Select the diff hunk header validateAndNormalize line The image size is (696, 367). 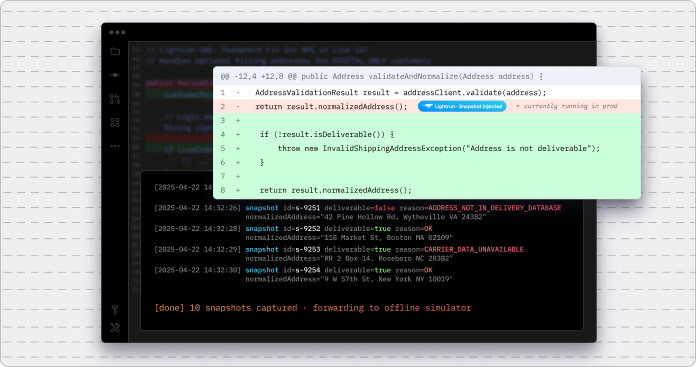(382, 76)
